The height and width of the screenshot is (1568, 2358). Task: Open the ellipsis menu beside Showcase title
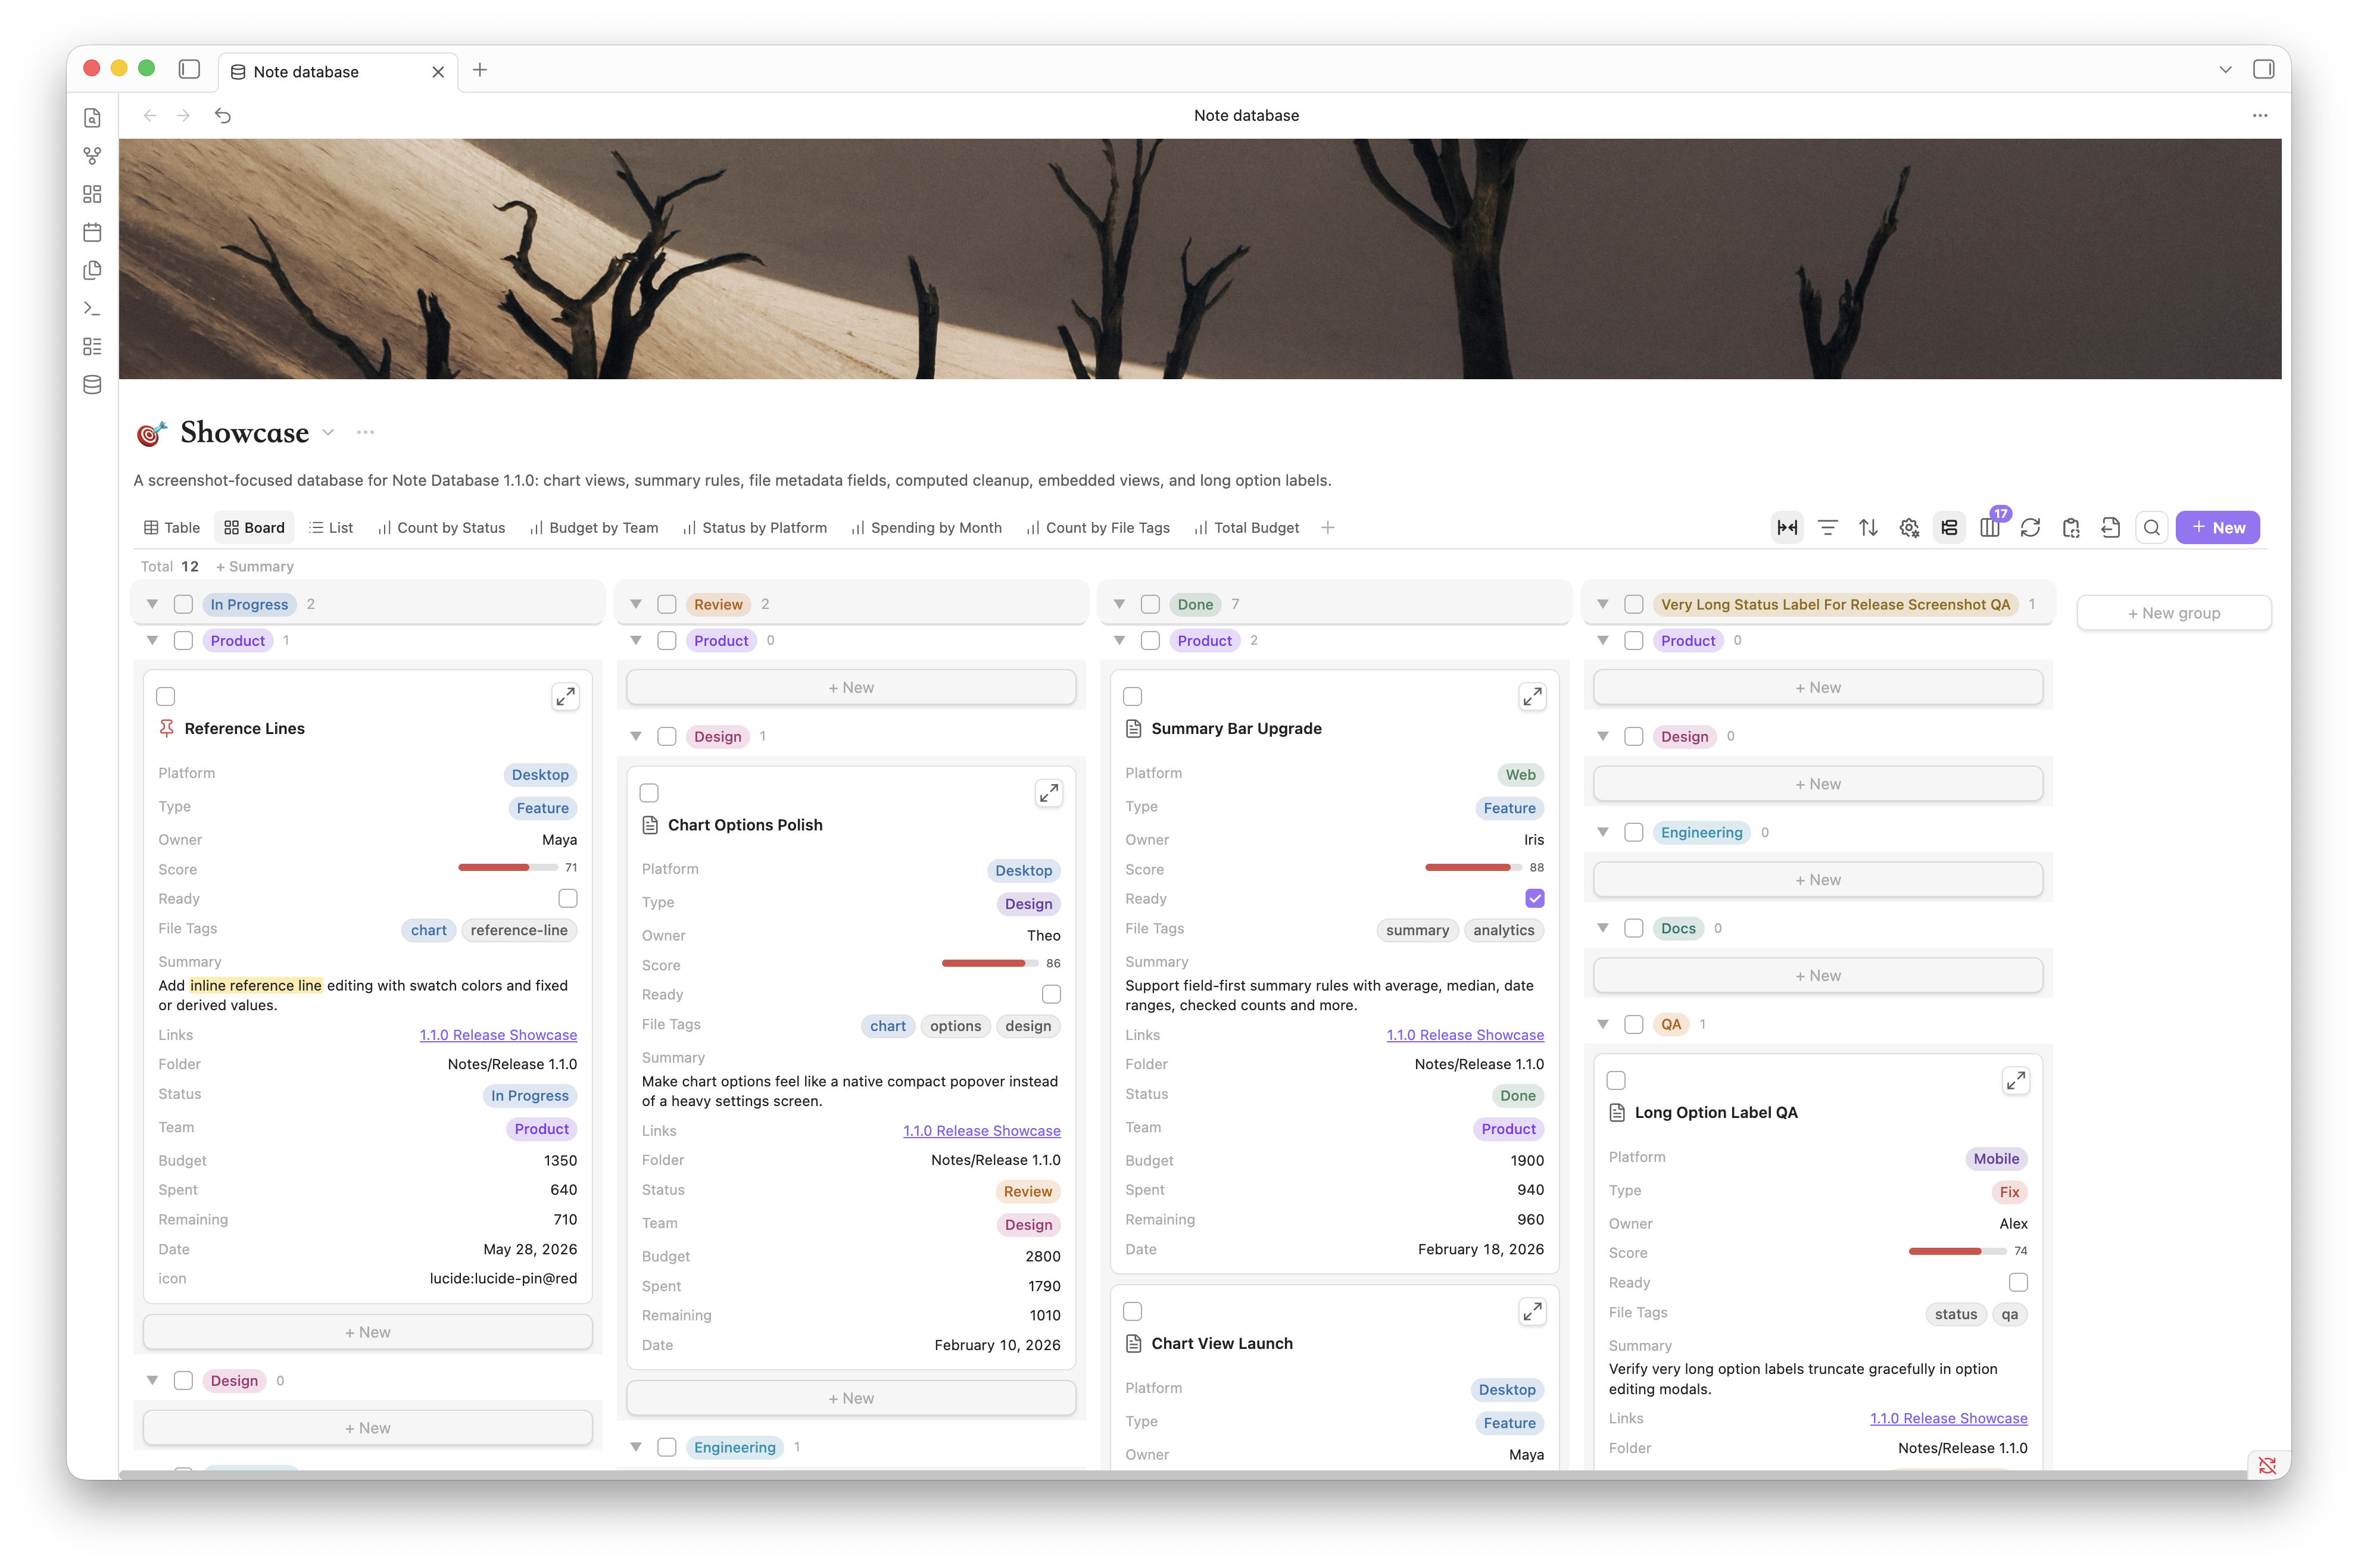click(366, 432)
